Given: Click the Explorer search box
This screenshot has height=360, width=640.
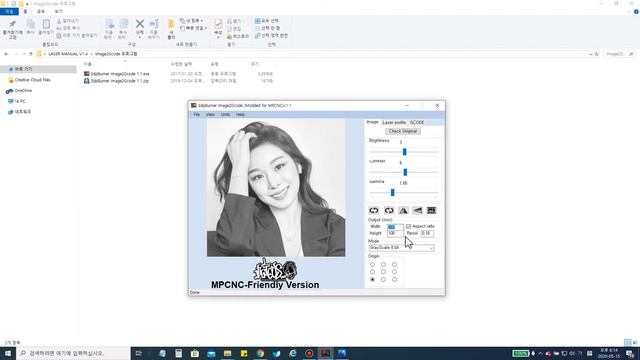Looking at the screenshot, I should [620, 54].
